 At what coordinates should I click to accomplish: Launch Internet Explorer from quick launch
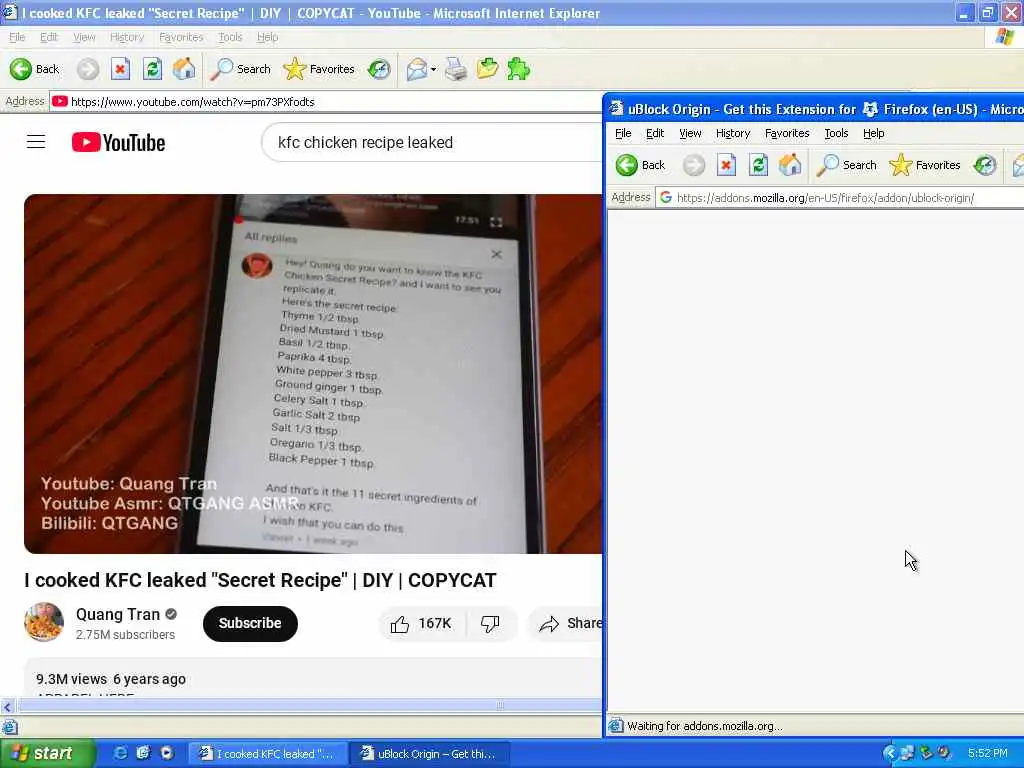pyautogui.click(x=121, y=753)
